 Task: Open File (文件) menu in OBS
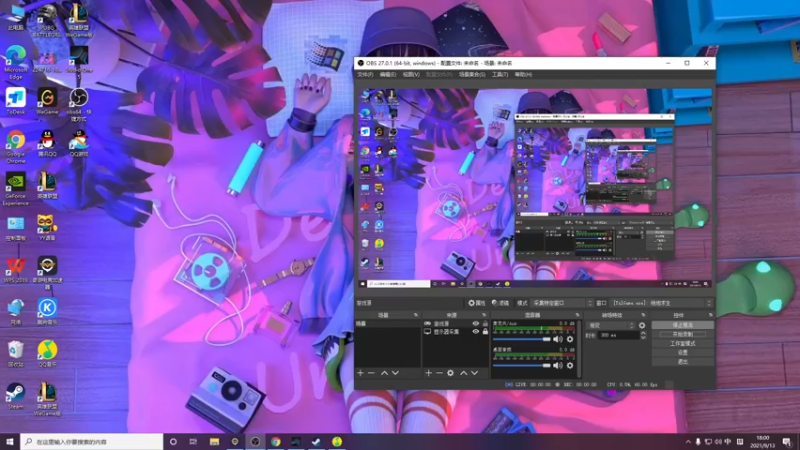click(365, 74)
